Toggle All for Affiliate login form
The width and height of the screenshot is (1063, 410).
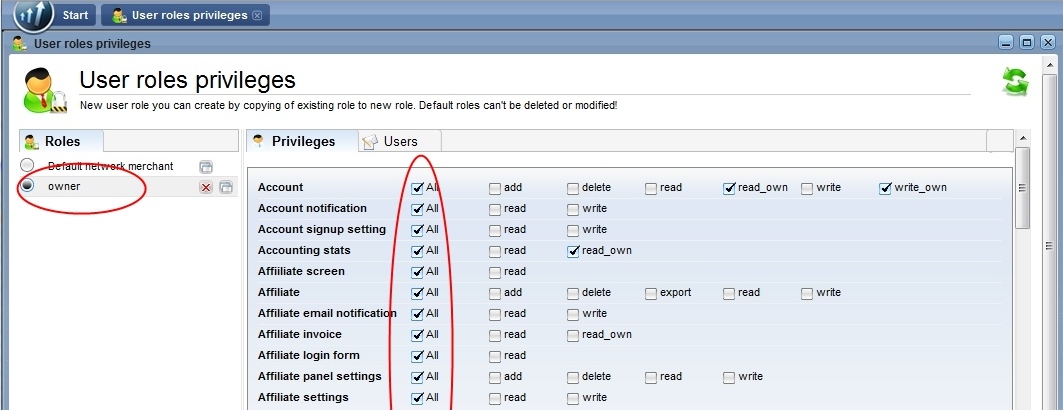coord(418,356)
